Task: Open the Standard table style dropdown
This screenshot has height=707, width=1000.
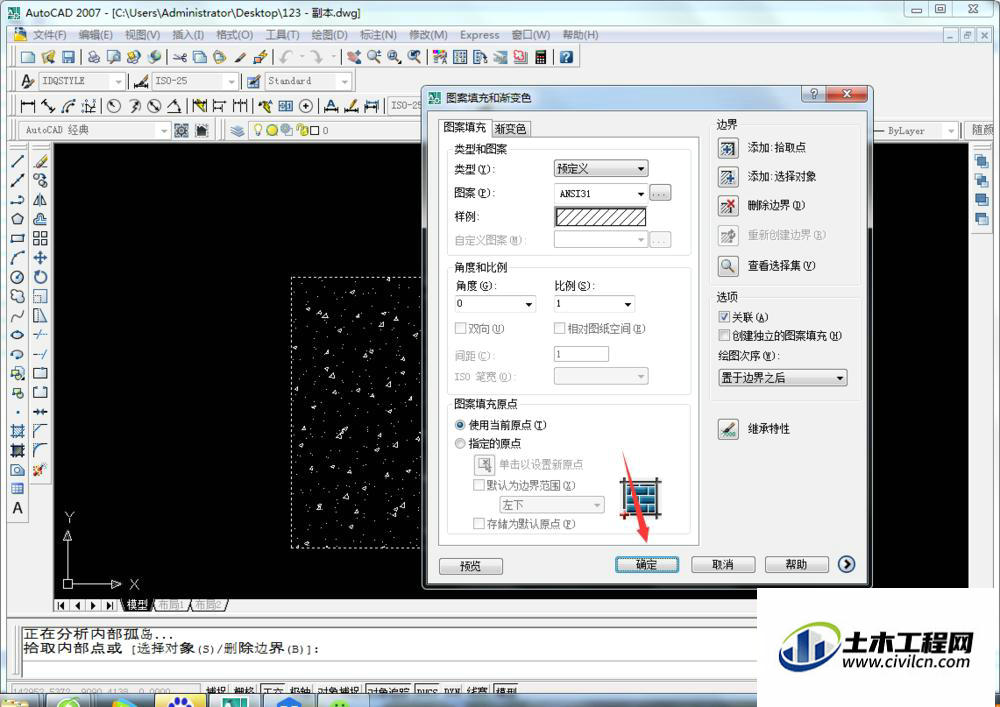Action: click(x=344, y=82)
